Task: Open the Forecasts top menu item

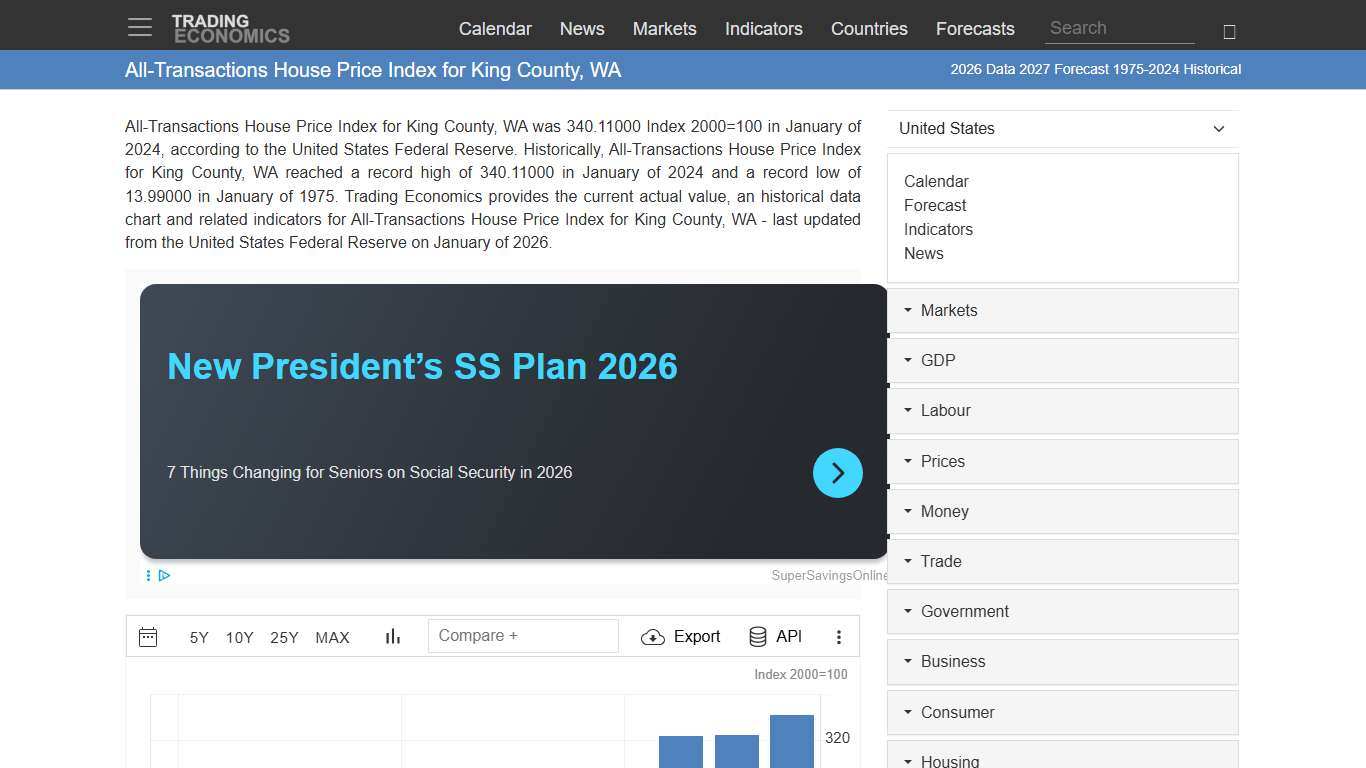Action: 975,29
